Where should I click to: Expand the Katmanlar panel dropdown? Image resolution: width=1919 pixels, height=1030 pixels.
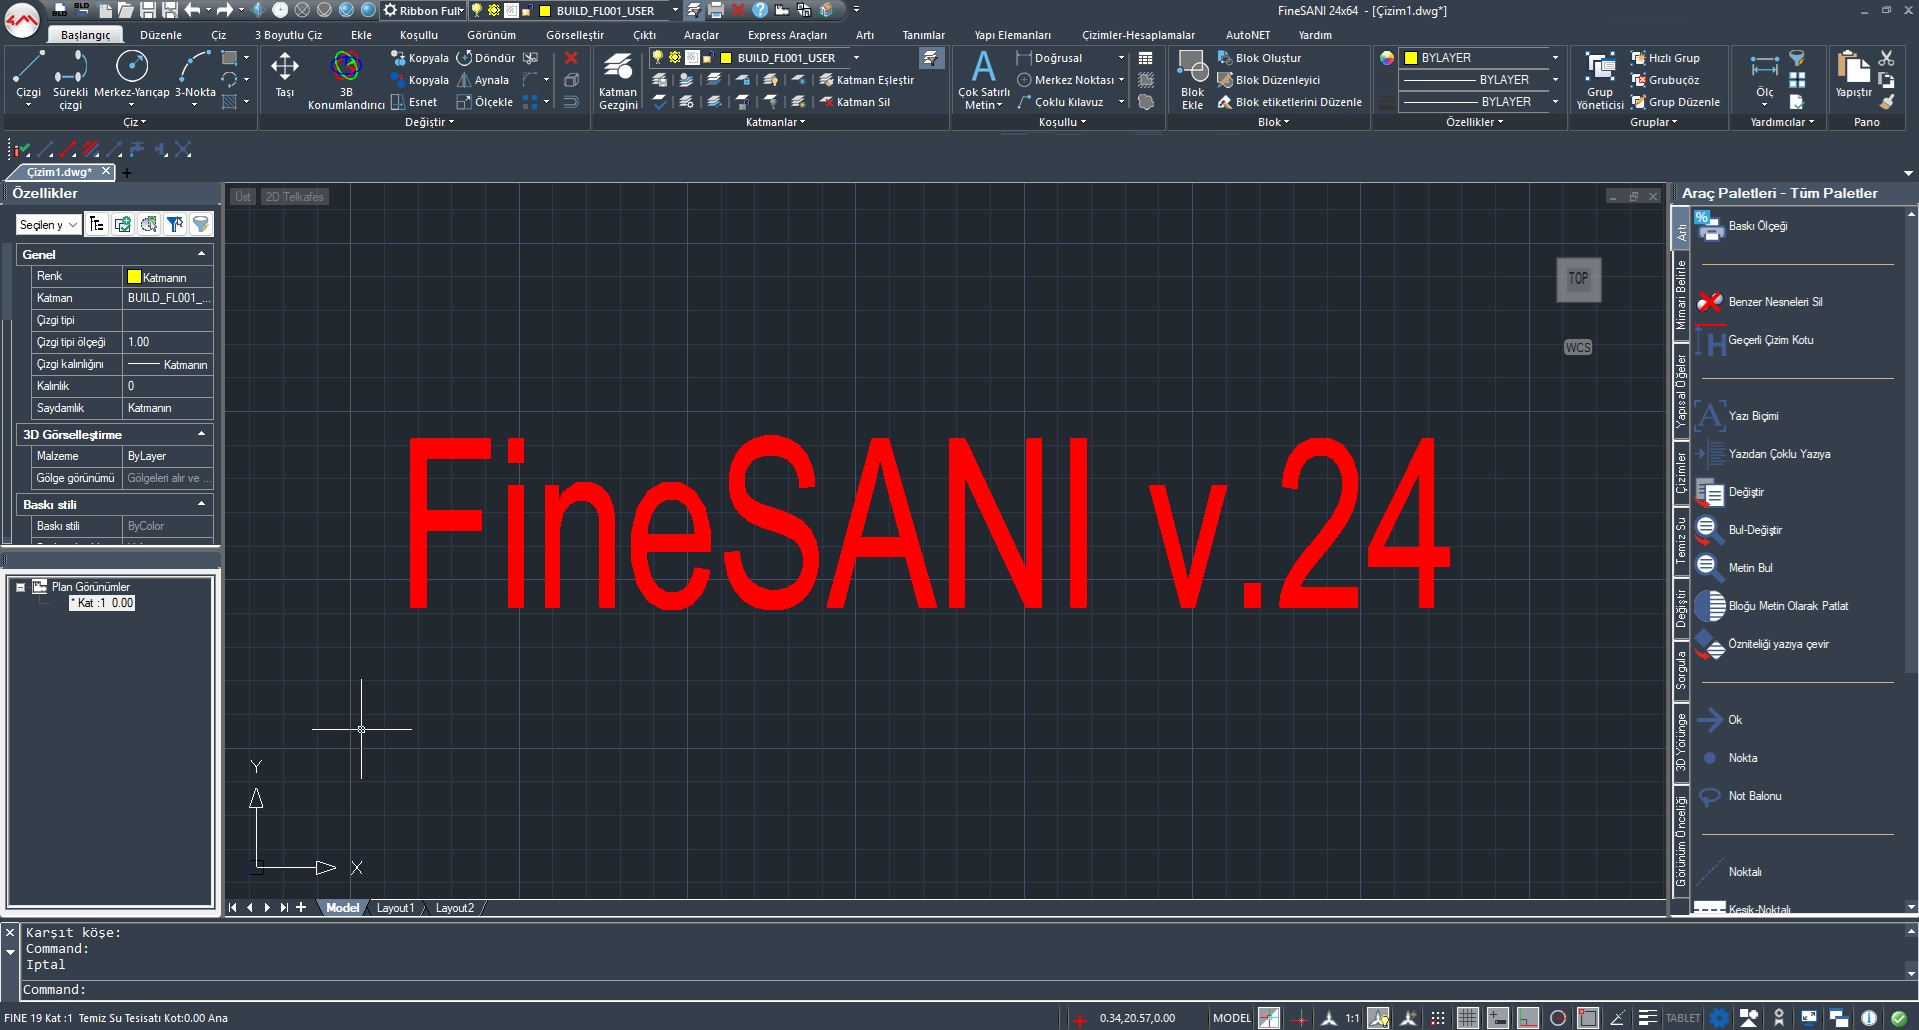coord(775,122)
